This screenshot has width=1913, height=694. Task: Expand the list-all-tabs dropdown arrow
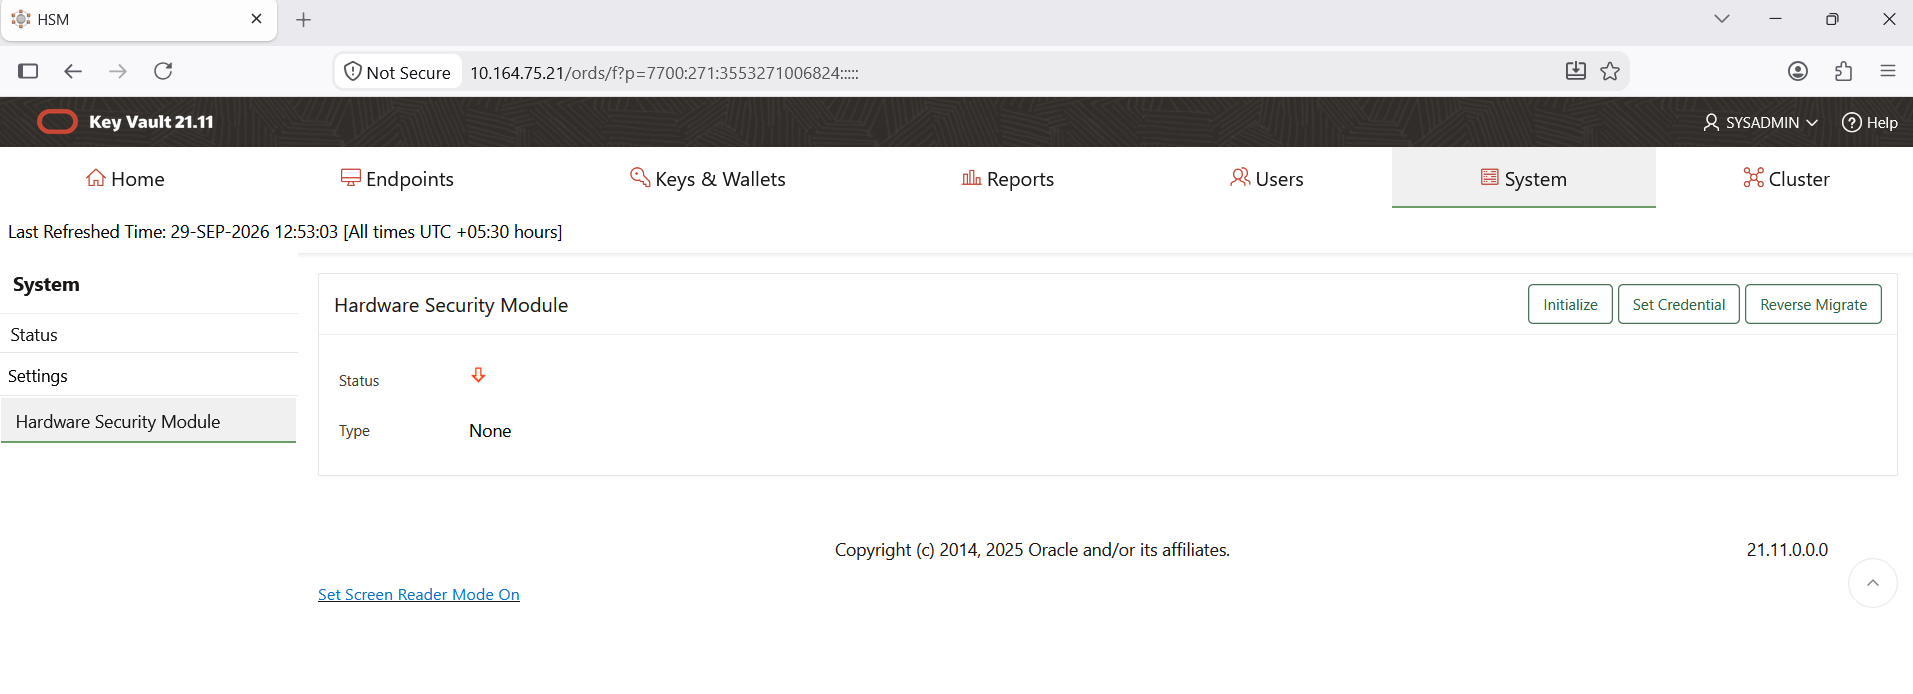point(1722,19)
